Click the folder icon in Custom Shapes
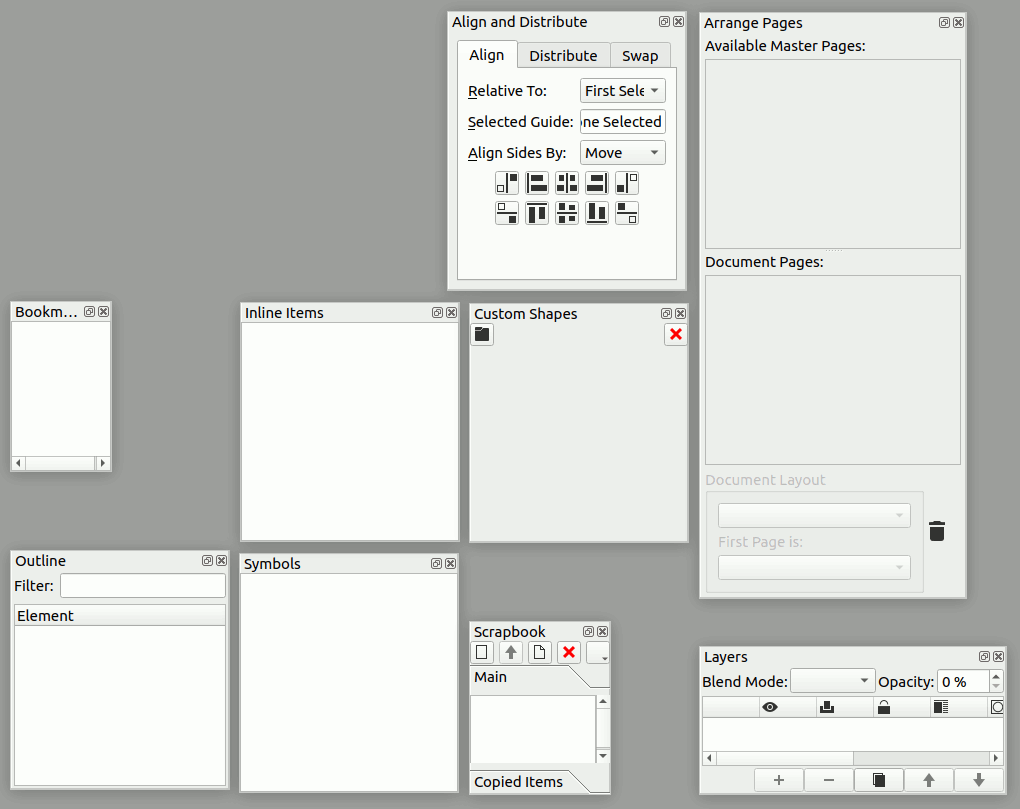Screen dimensions: 1020x809 pyautogui.click(x=482, y=335)
